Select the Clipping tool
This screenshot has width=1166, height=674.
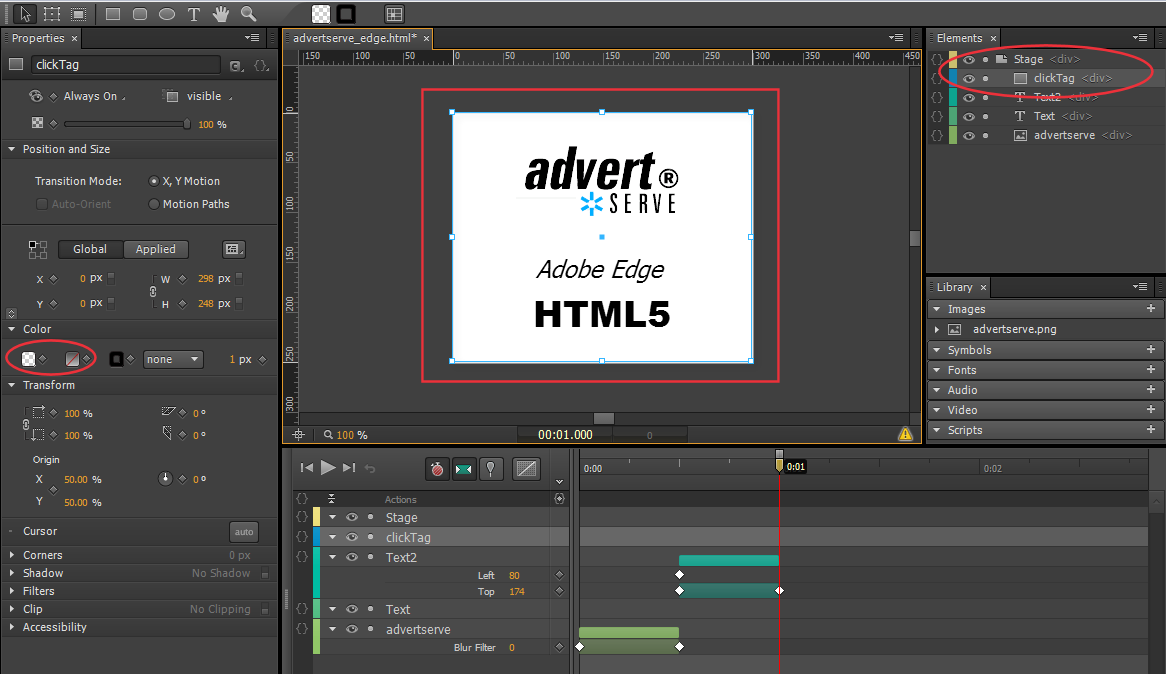tap(79, 13)
